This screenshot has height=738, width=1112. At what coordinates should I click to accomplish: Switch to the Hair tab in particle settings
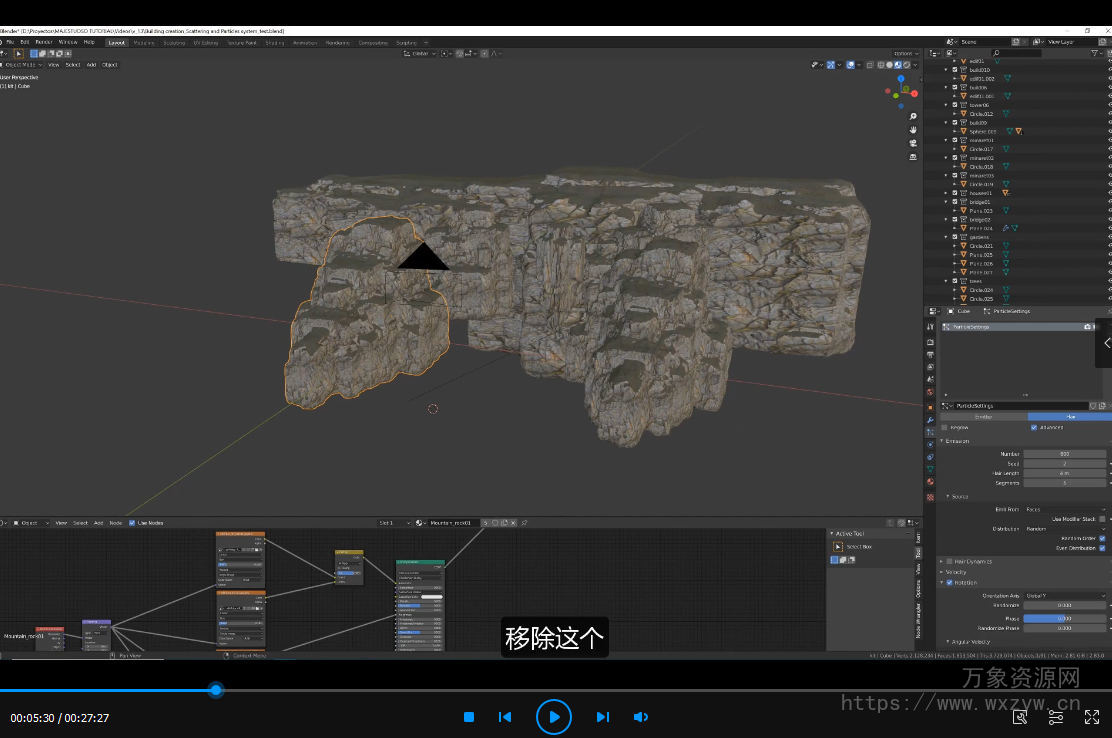pyautogui.click(x=1071, y=415)
